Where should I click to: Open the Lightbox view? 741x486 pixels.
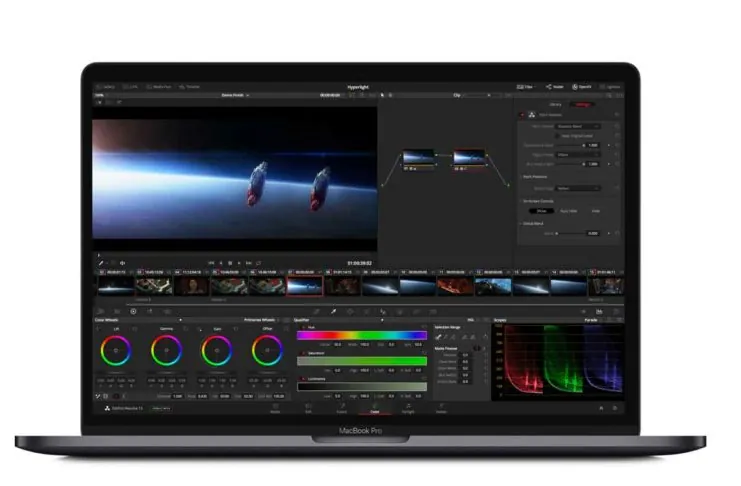(x=610, y=87)
